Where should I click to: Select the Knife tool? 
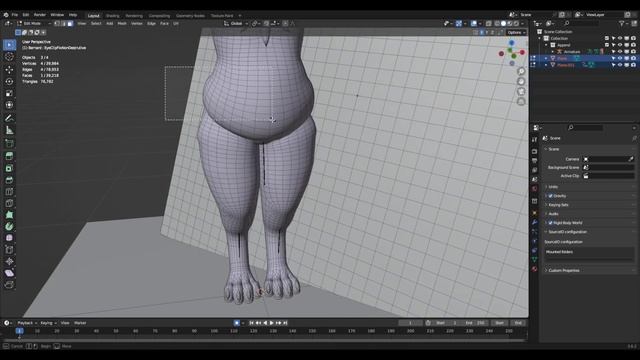pyautogui.click(x=9, y=203)
